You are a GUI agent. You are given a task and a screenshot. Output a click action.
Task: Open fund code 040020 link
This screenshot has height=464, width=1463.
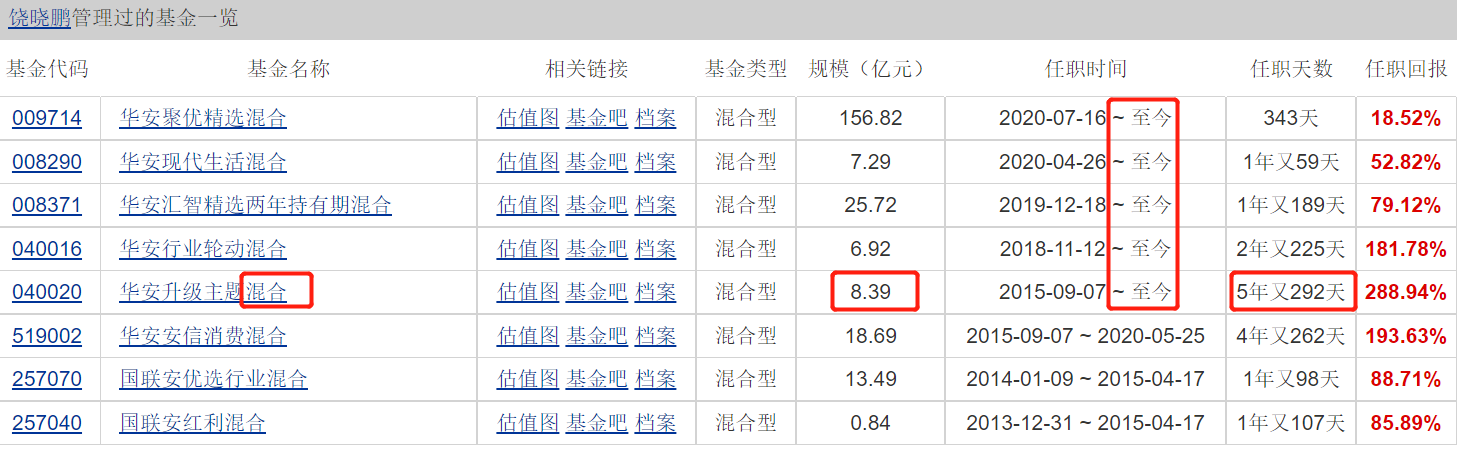pyautogui.click(x=47, y=293)
